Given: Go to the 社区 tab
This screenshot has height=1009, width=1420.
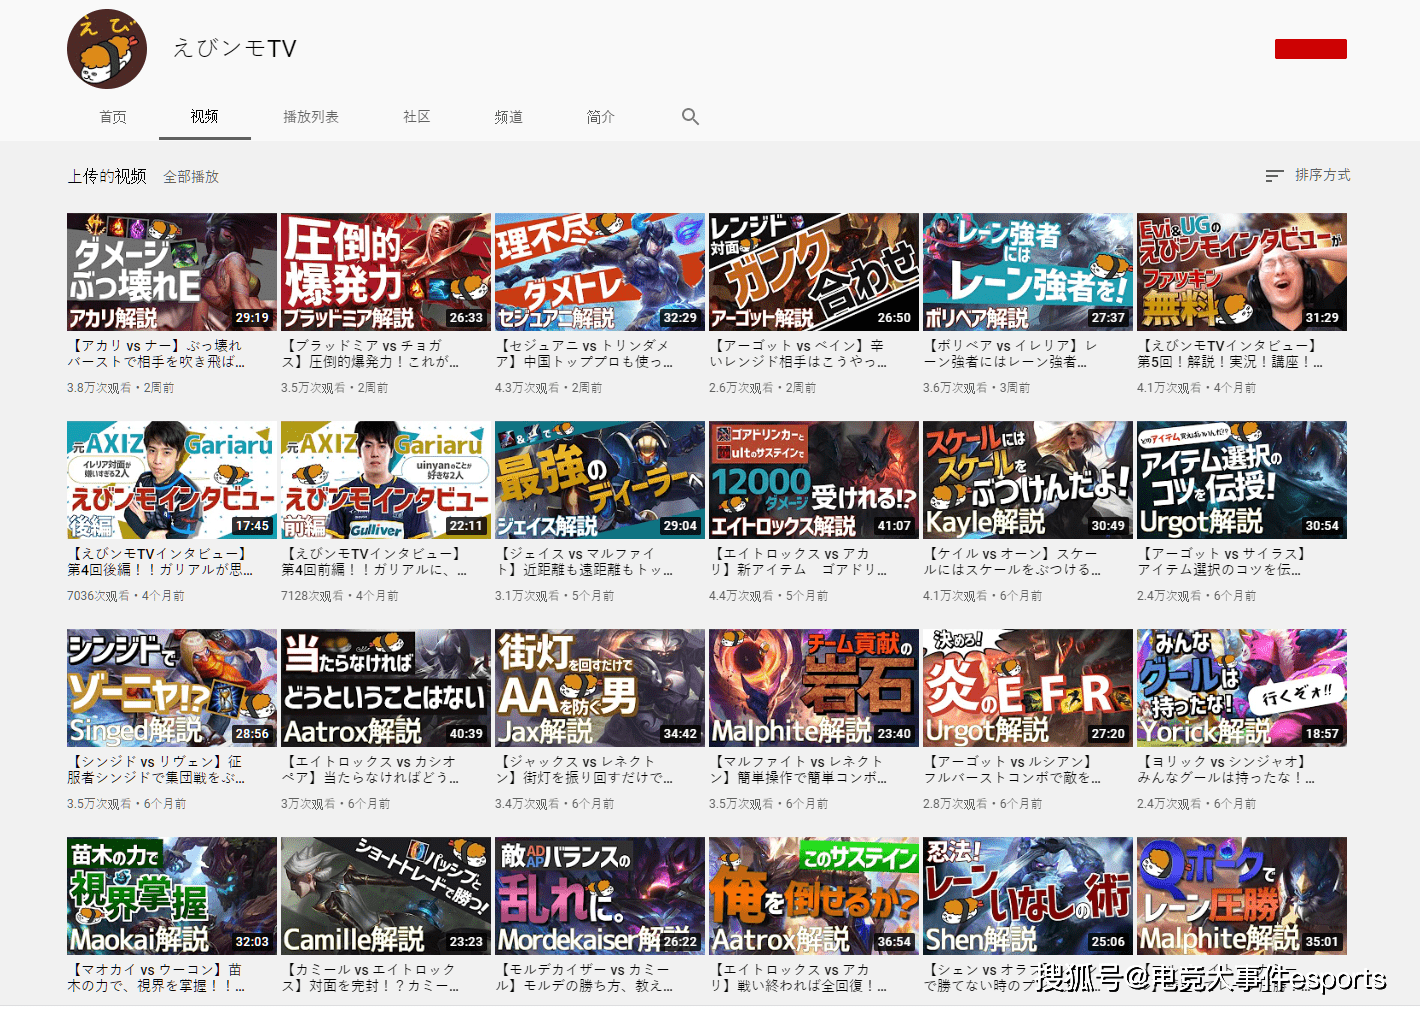Looking at the screenshot, I should click(x=417, y=117).
